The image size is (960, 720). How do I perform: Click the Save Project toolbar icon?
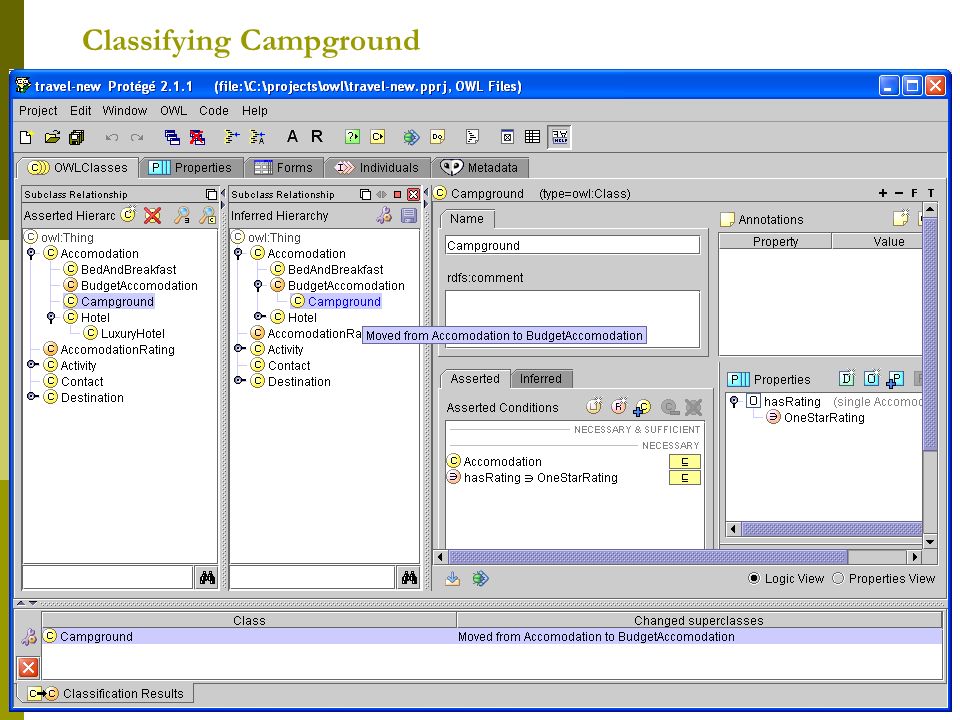tap(77, 137)
